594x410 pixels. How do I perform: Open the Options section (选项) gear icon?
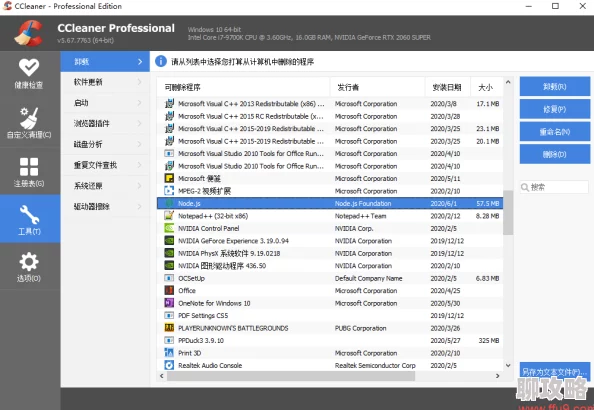point(29,262)
